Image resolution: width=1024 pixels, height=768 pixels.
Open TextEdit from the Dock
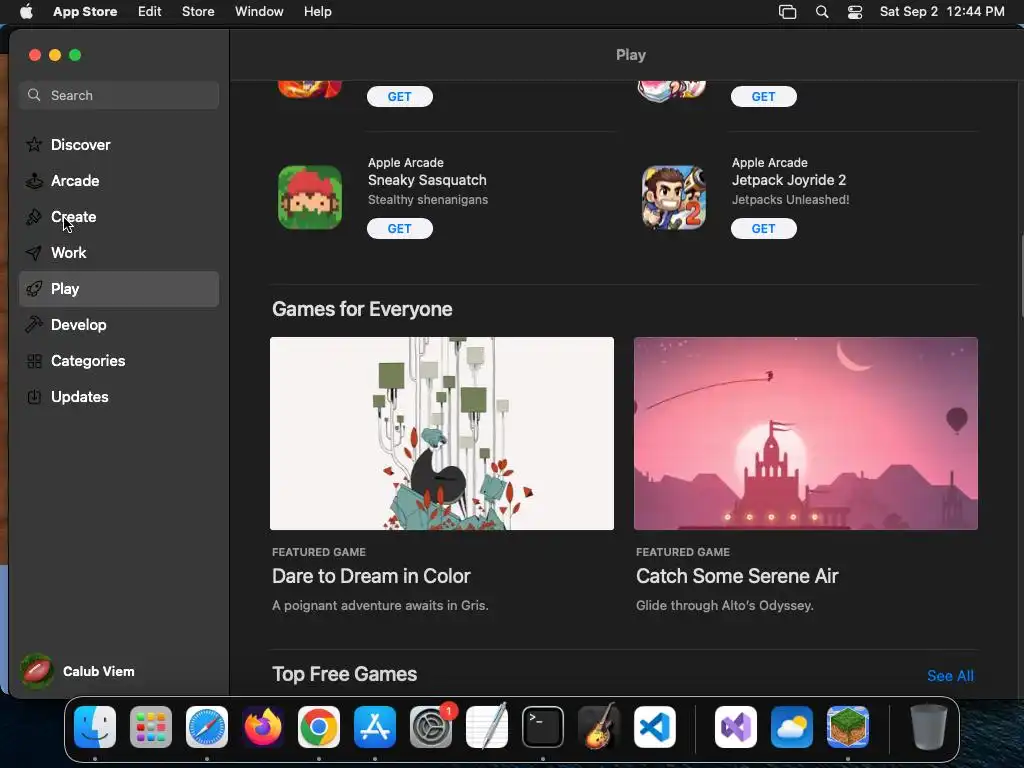pos(487,727)
